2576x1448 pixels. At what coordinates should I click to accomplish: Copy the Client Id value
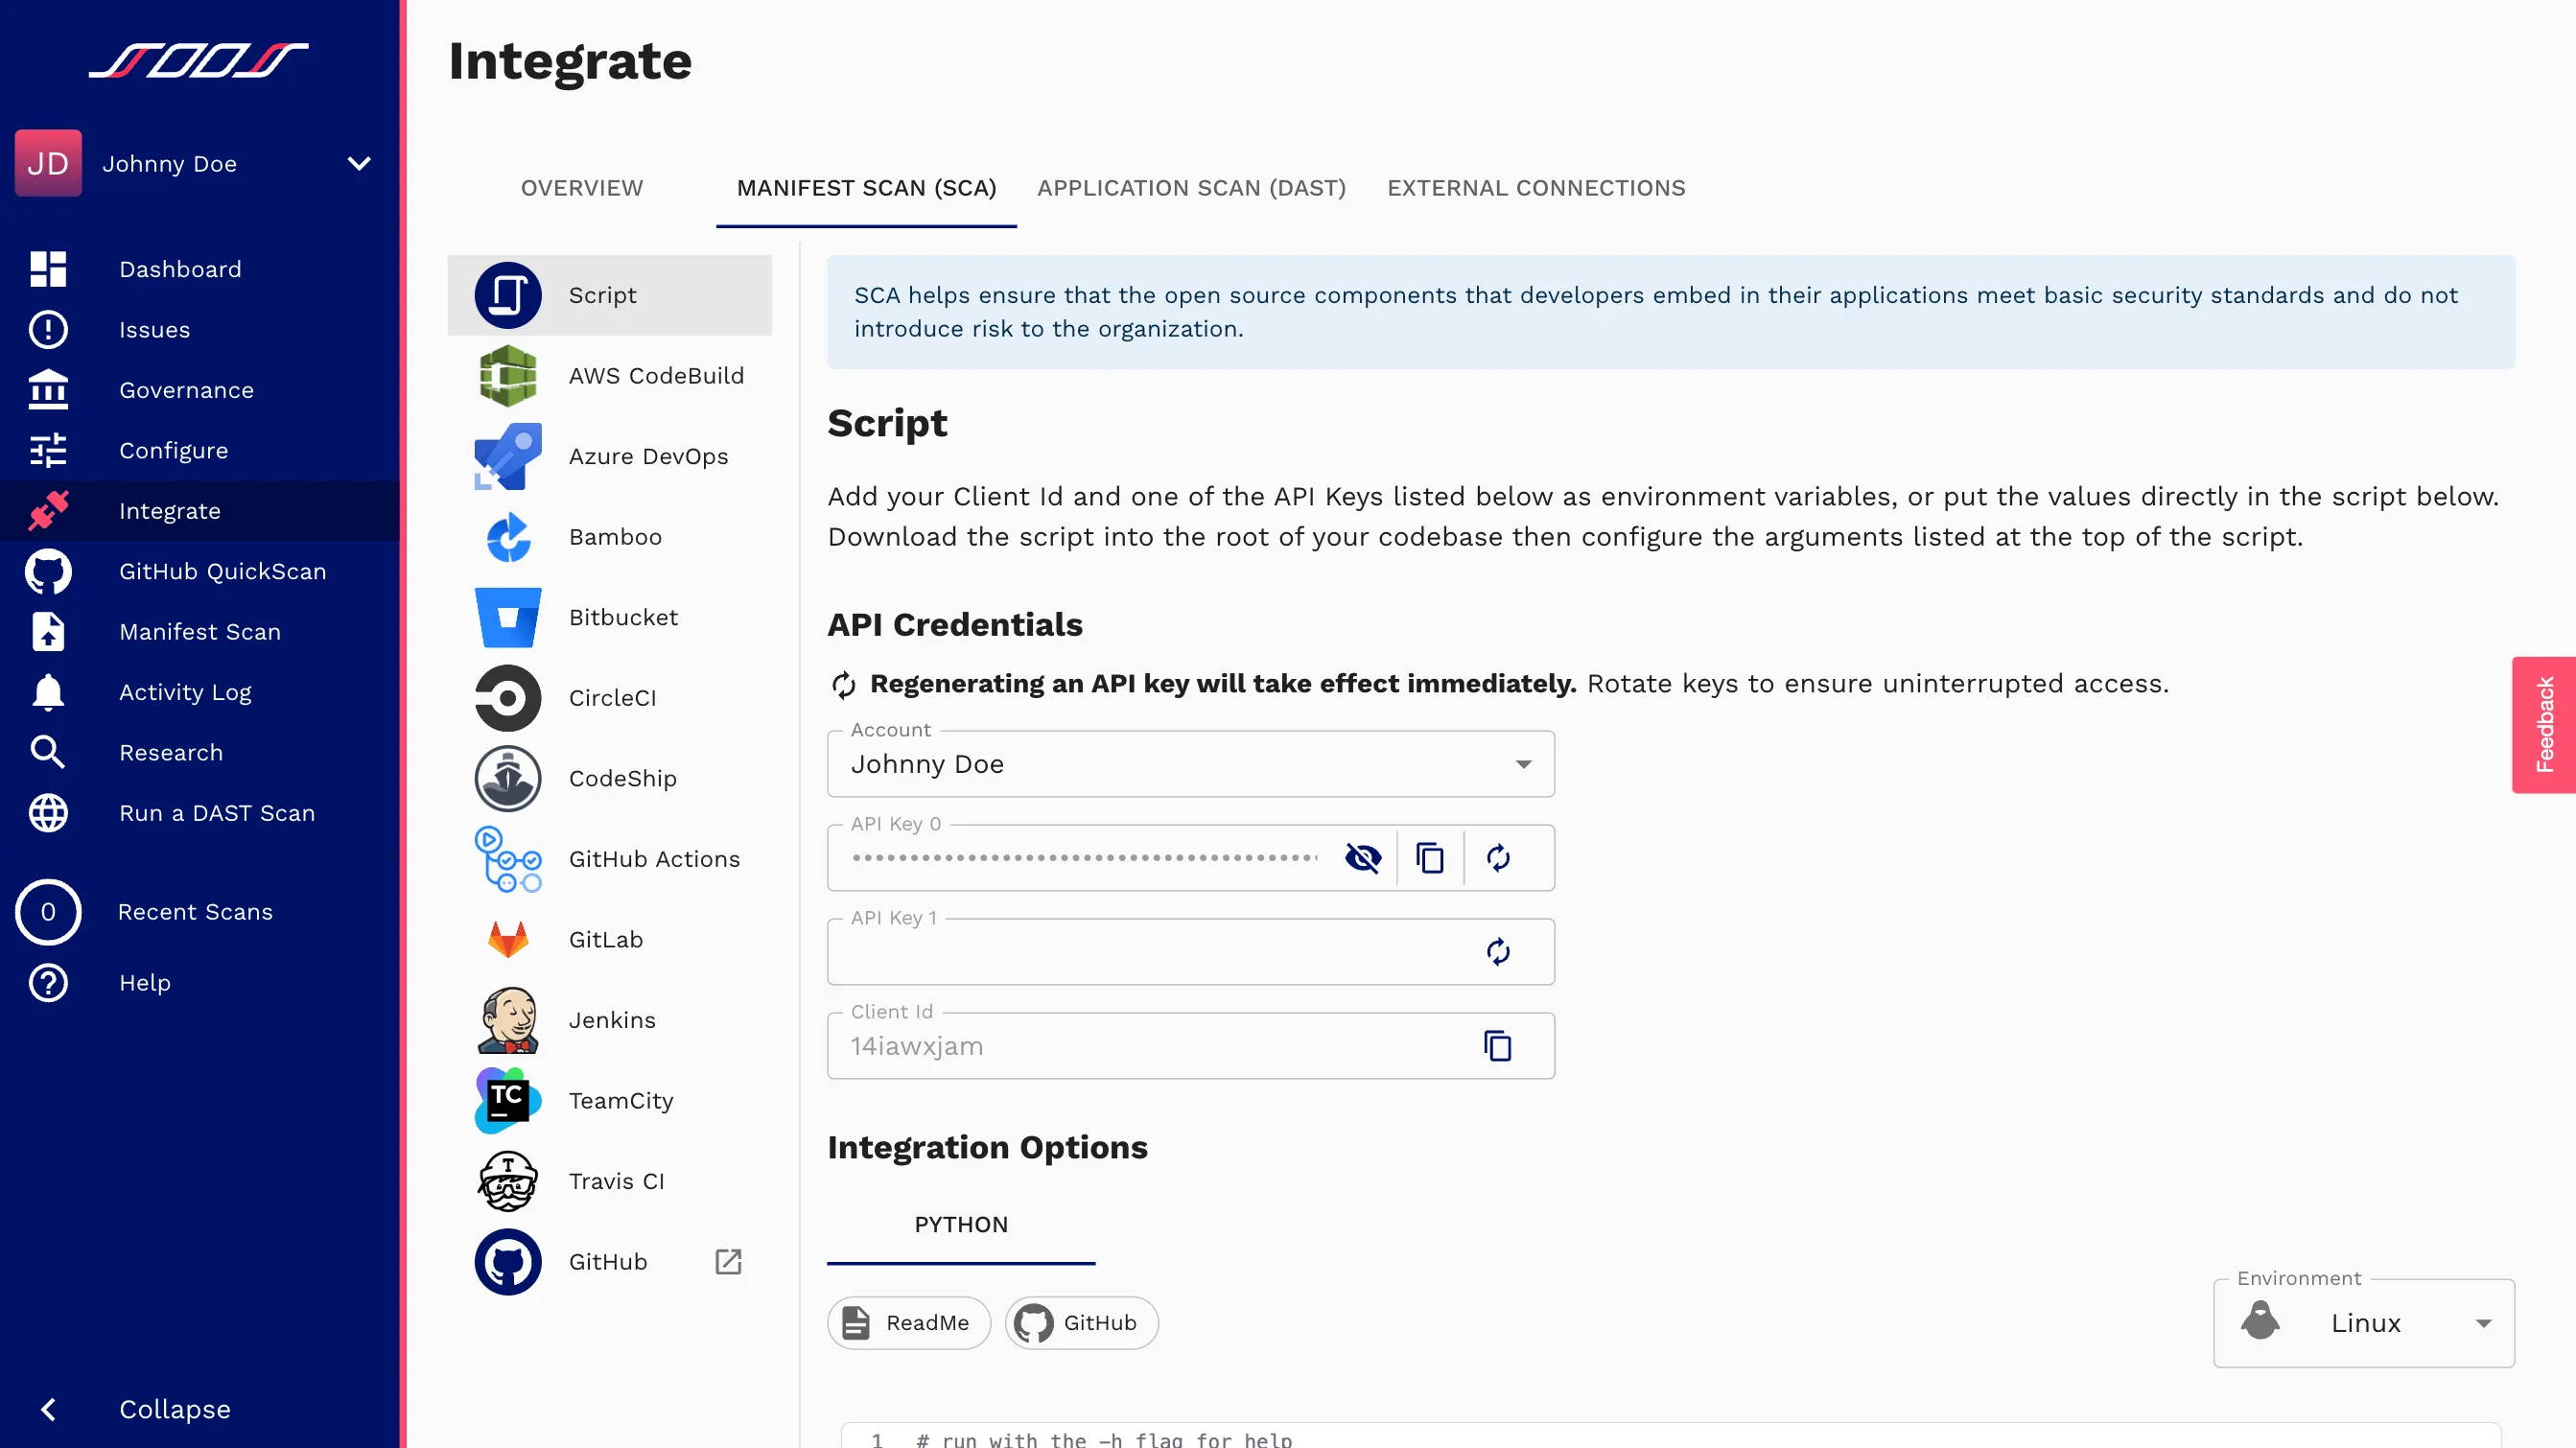[1497, 1046]
